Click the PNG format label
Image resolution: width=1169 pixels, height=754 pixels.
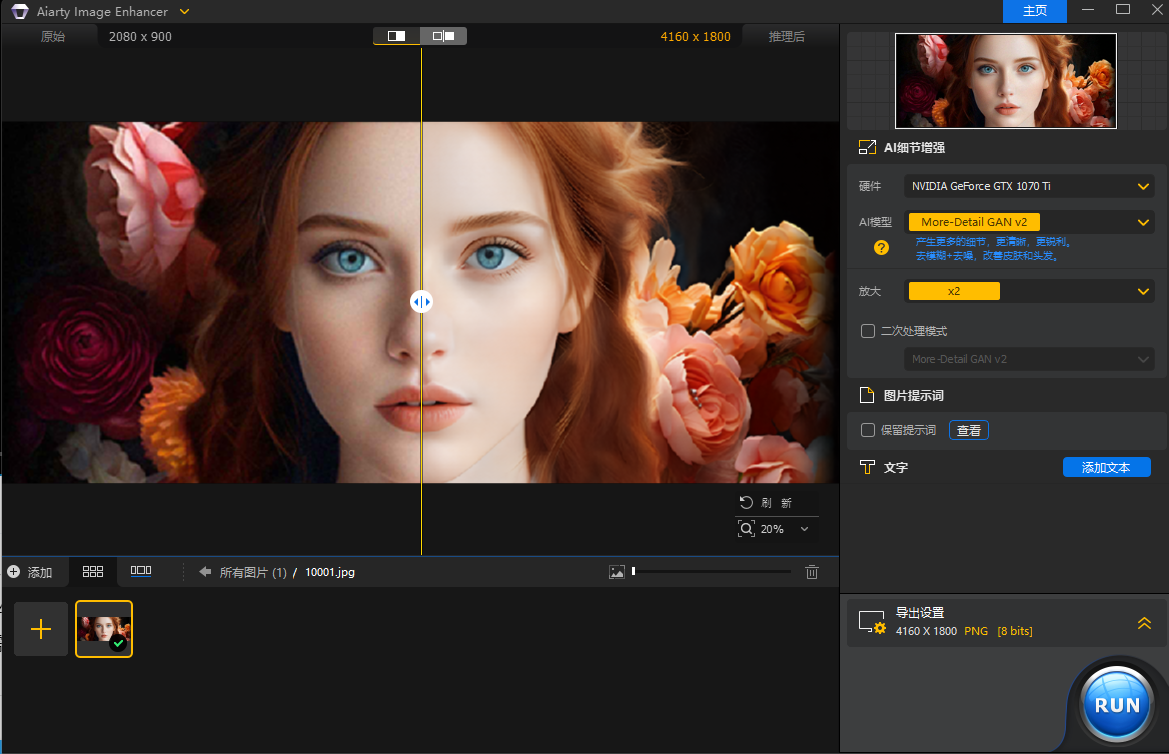976,631
